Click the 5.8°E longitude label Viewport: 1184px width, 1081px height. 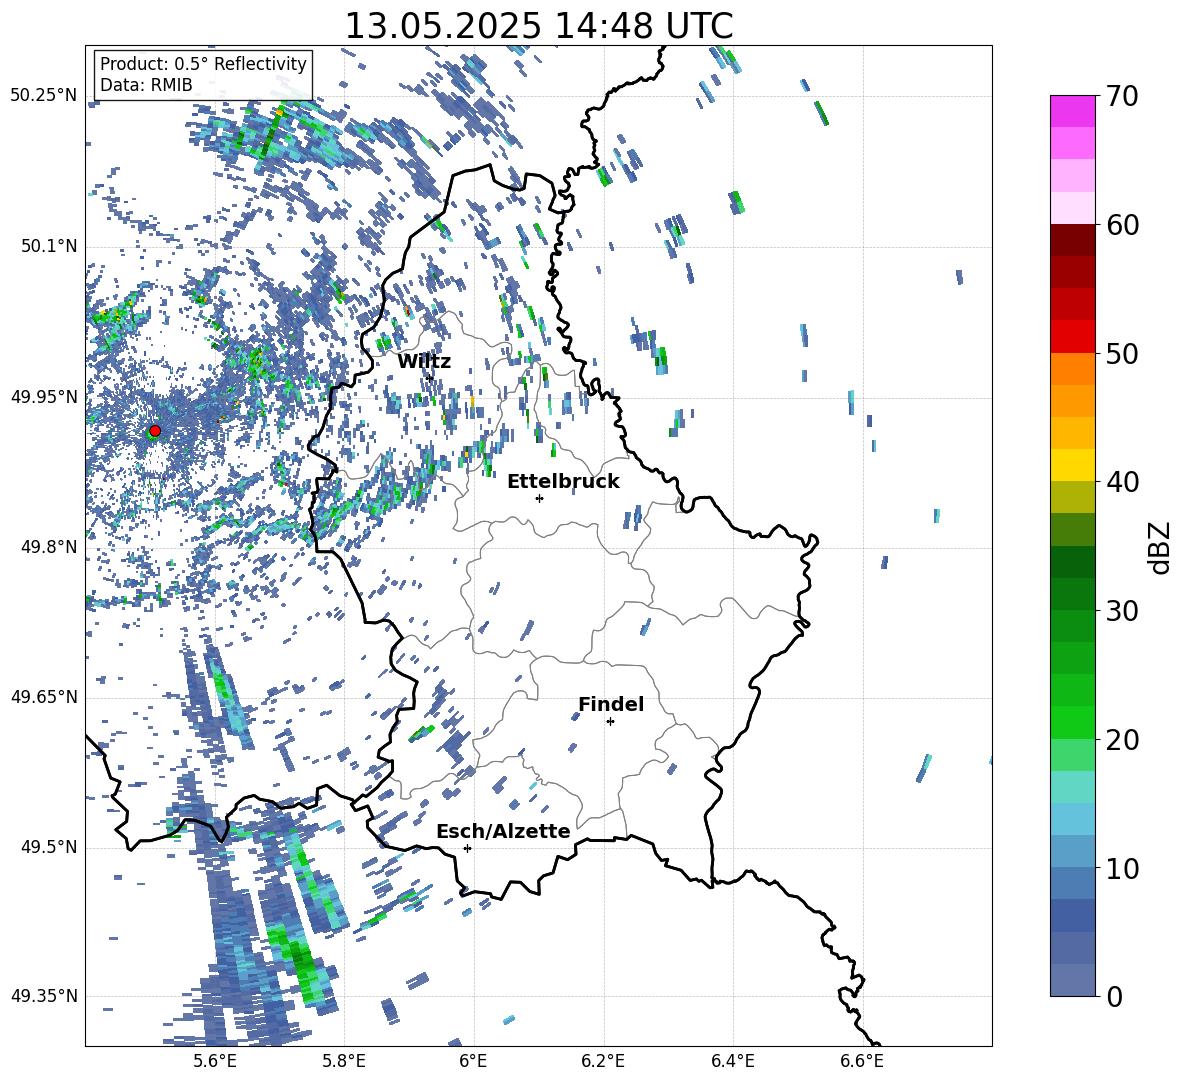344,1061
